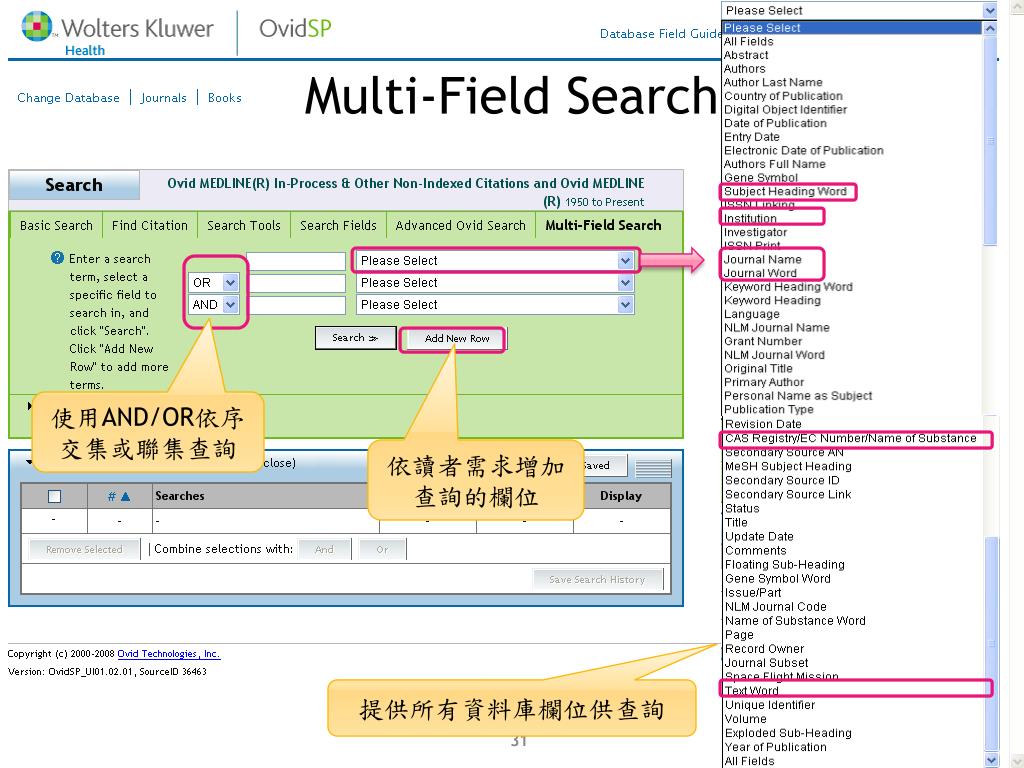Select Publication Type field option
This screenshot has height=768, width=1024.
(x=769, y=409)
